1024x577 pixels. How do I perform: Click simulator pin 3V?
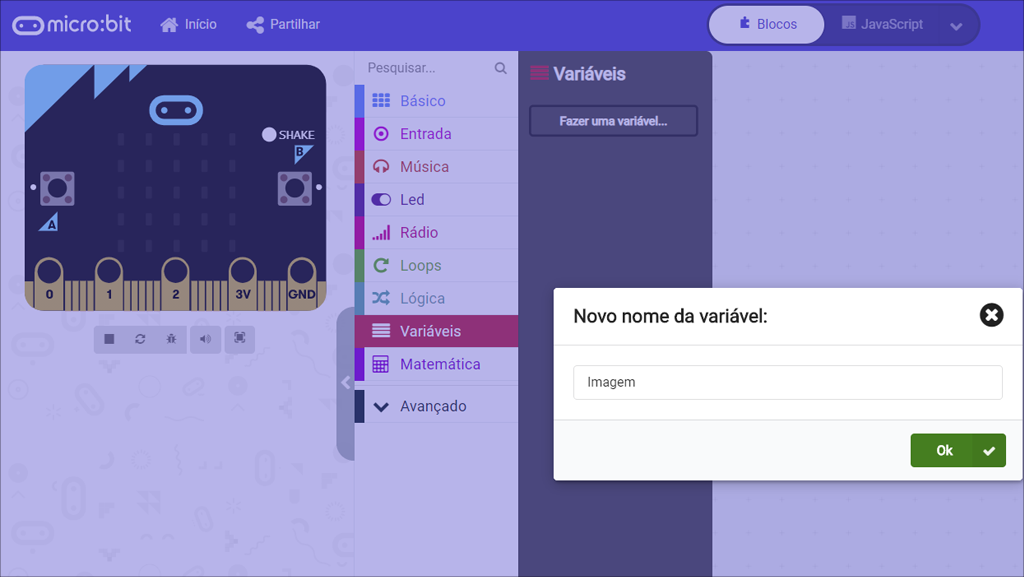(243, 284)
